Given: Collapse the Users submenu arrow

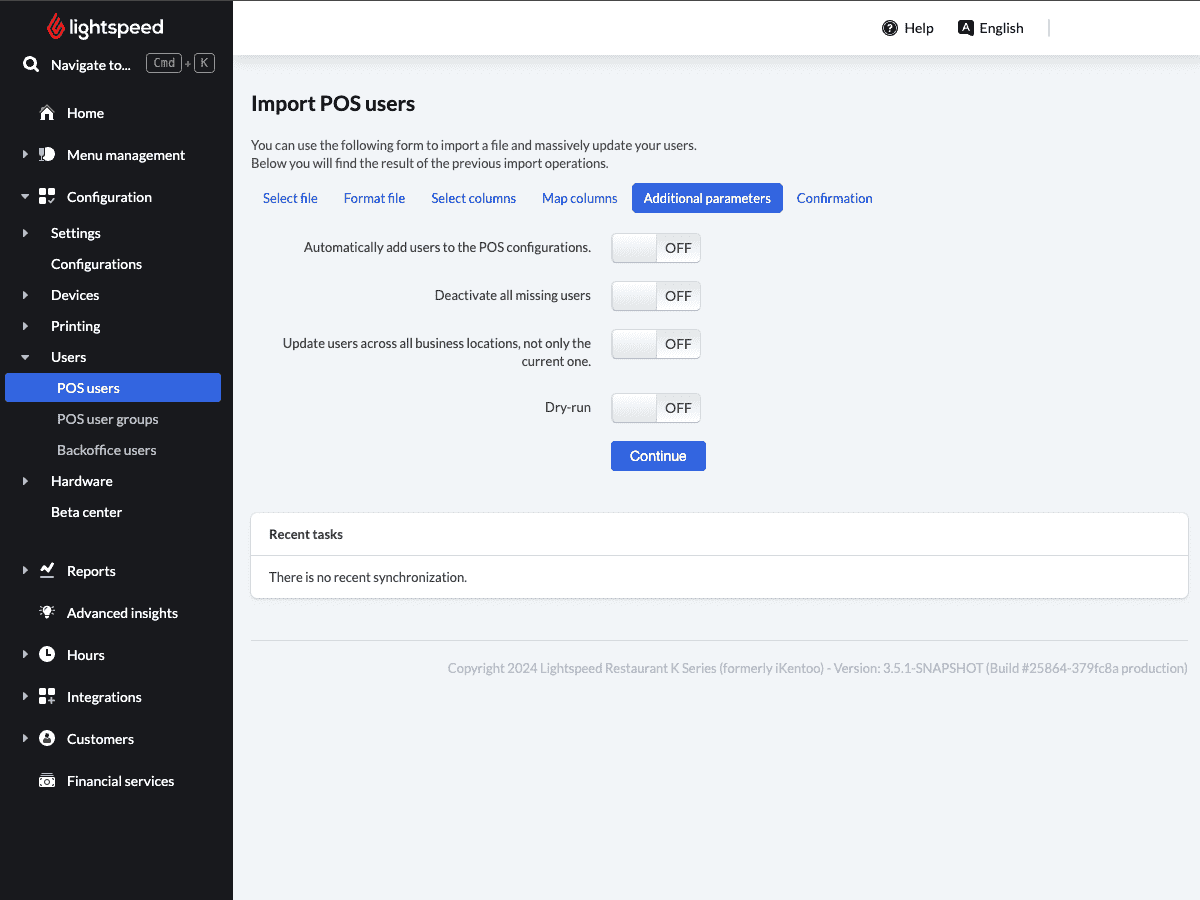Looking at the screenshot, I should tap(25, 357).
